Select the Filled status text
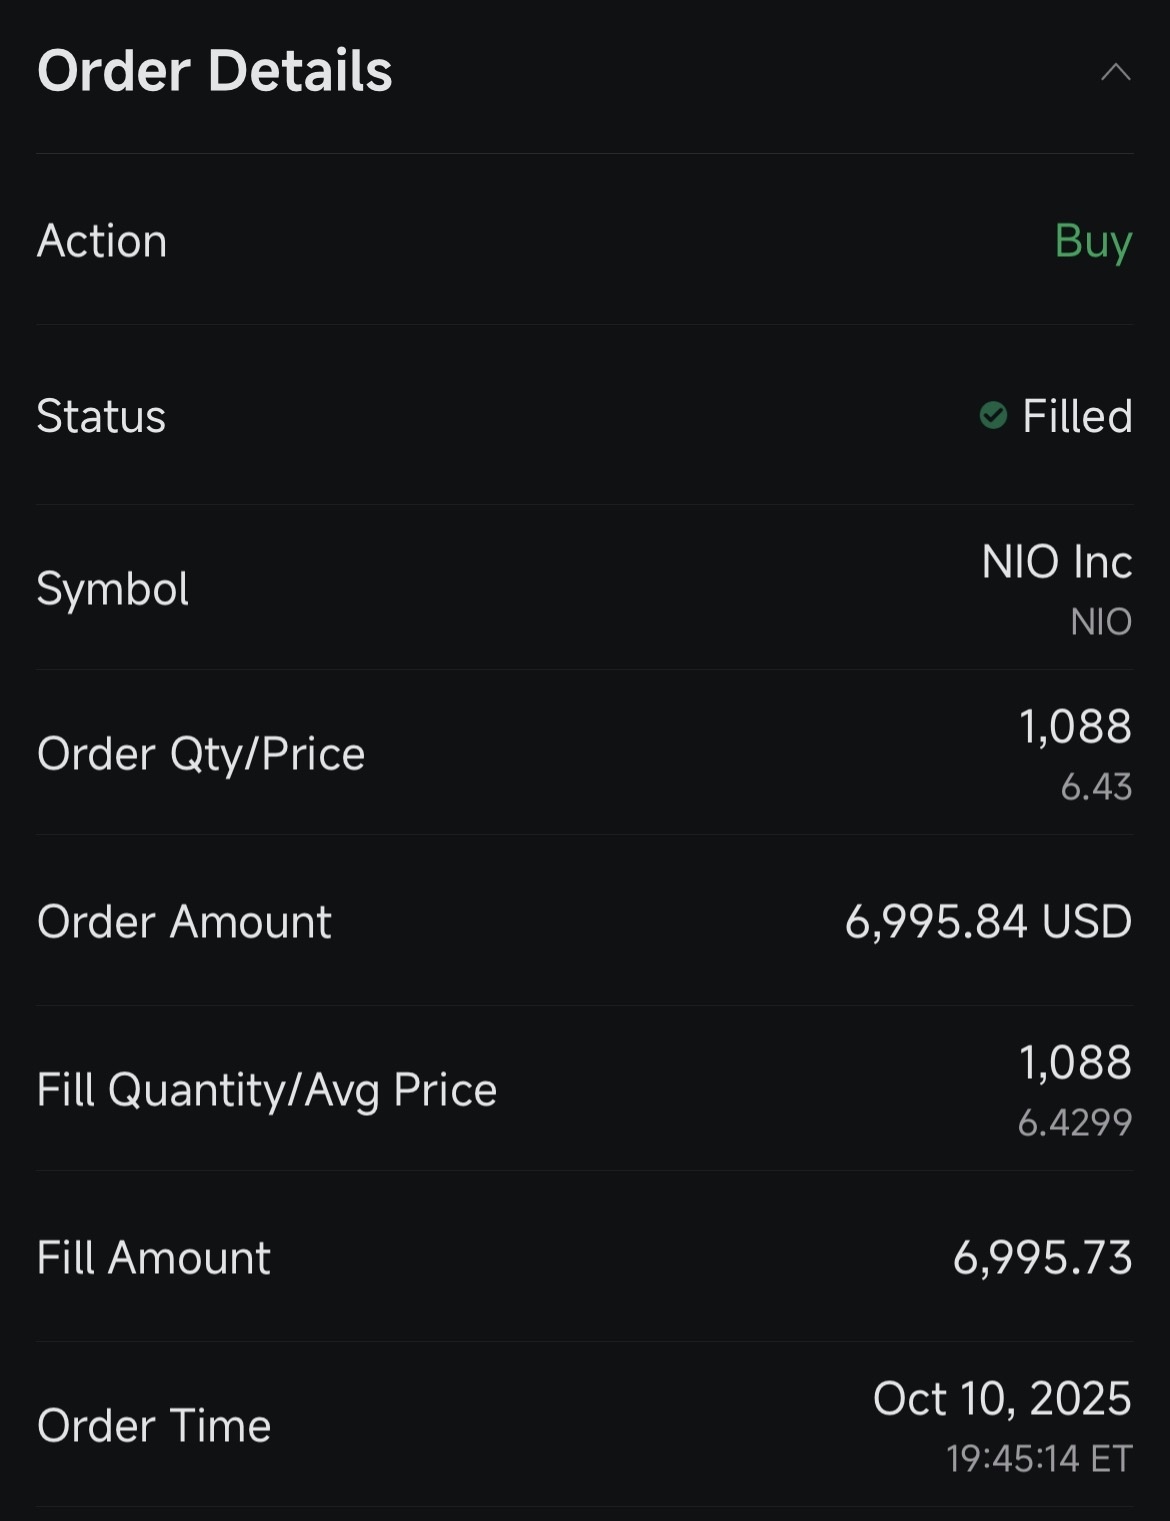The image size is (1170, 1521). pos(1077,416)
